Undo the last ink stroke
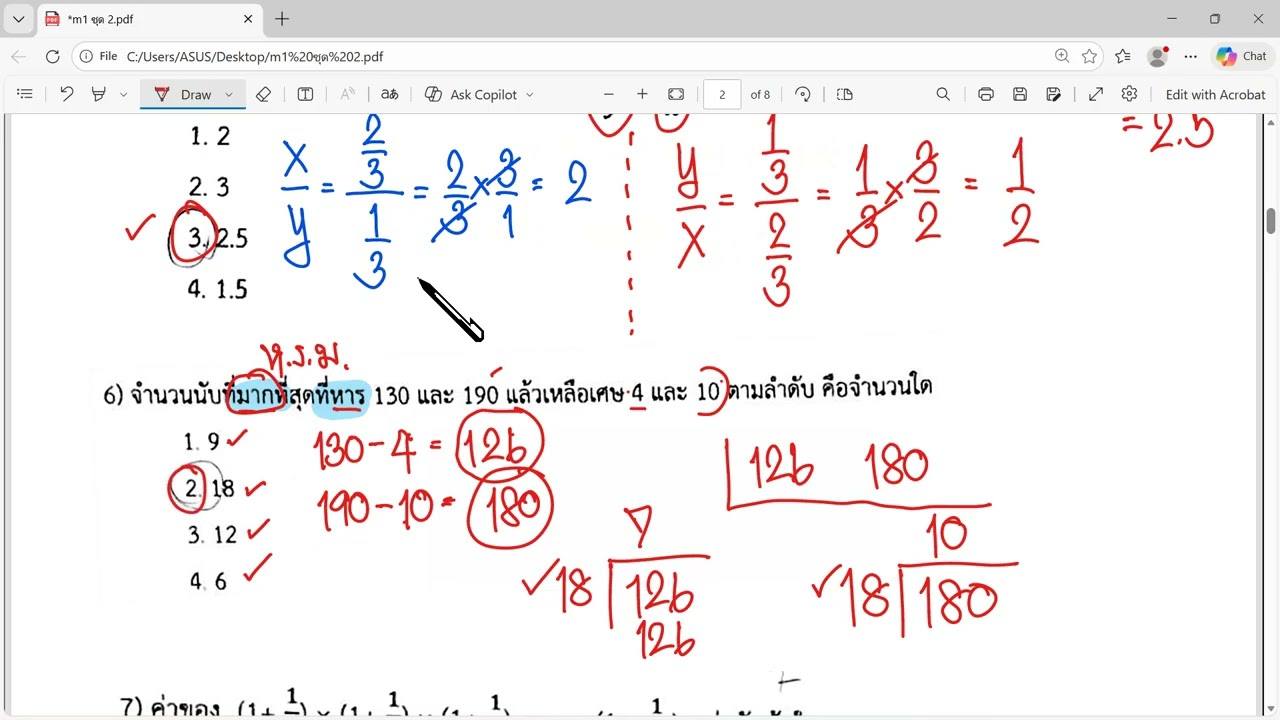Screen dimensions: 1280x720 click(66, 94)
